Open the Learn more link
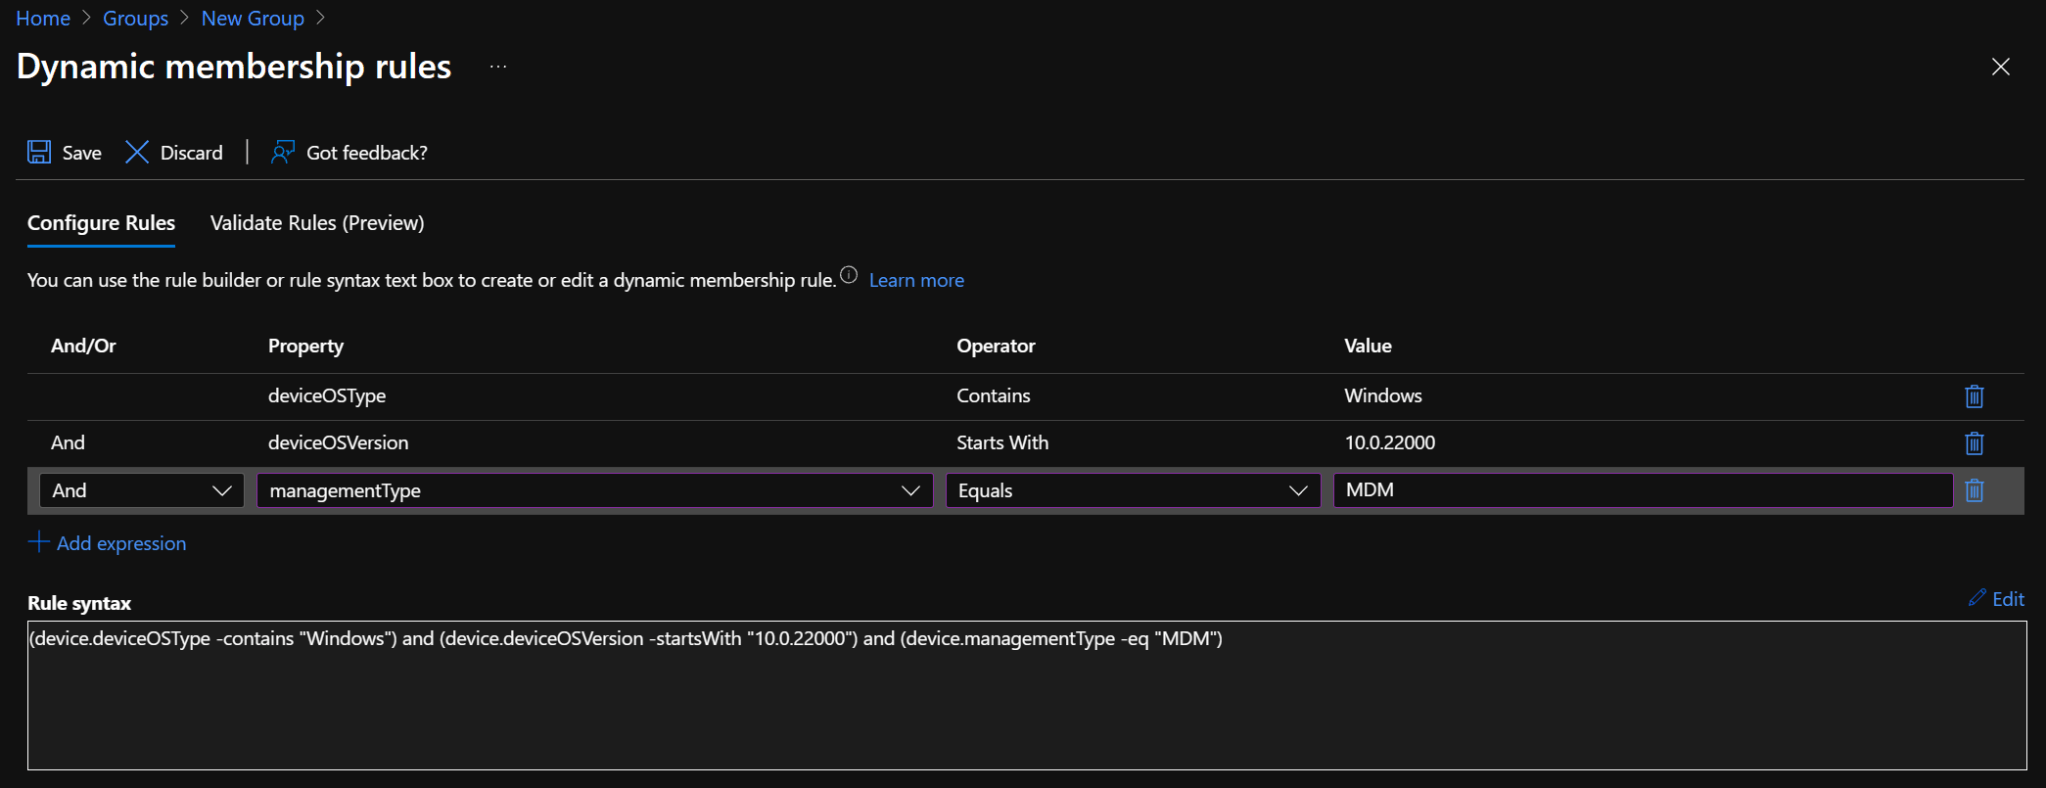The image size is (2046, 788). tap(916, 280)
